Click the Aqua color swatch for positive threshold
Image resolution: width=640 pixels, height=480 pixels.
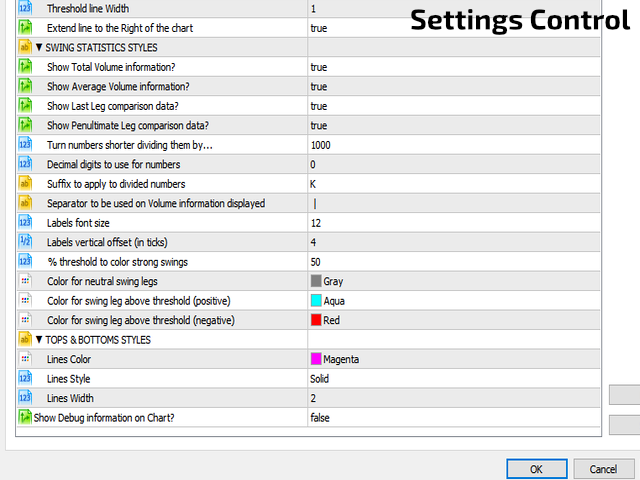pyautogui.click(x=316, y=300)
